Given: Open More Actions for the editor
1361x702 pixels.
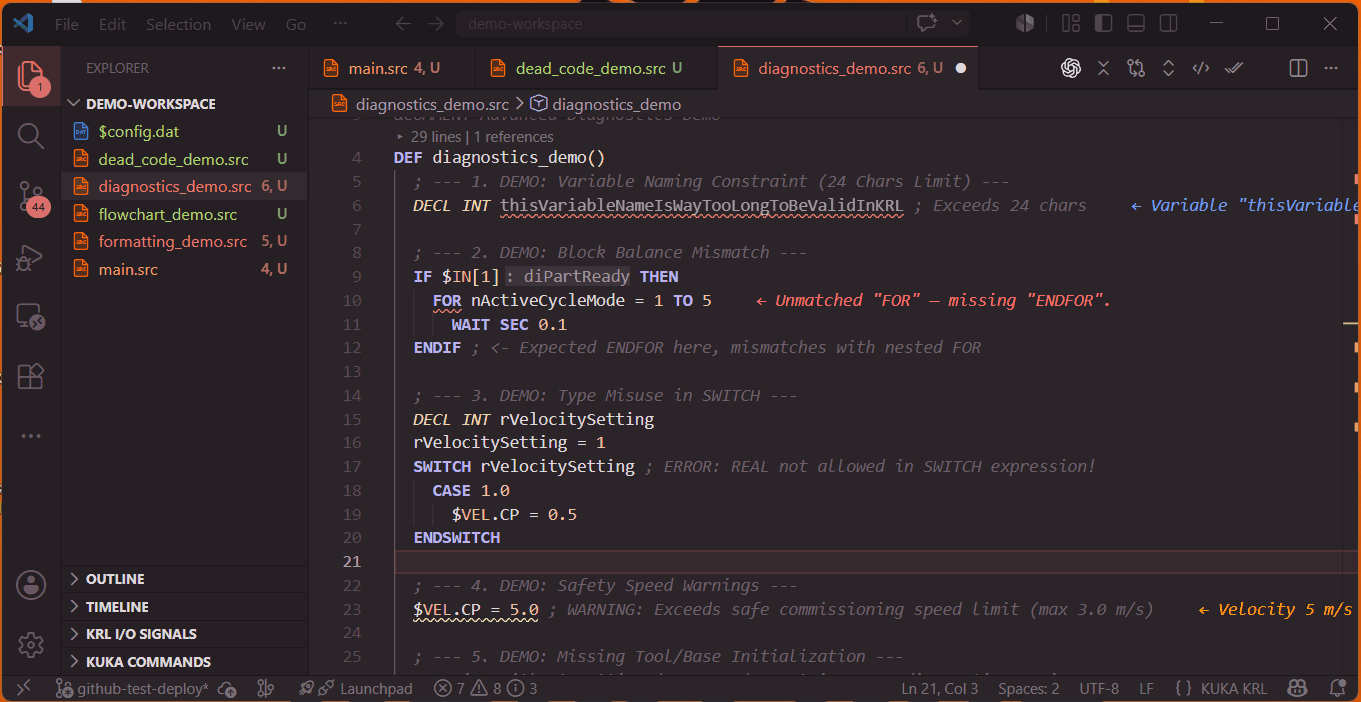Looking at the screenshot, I should (1331, 68).
